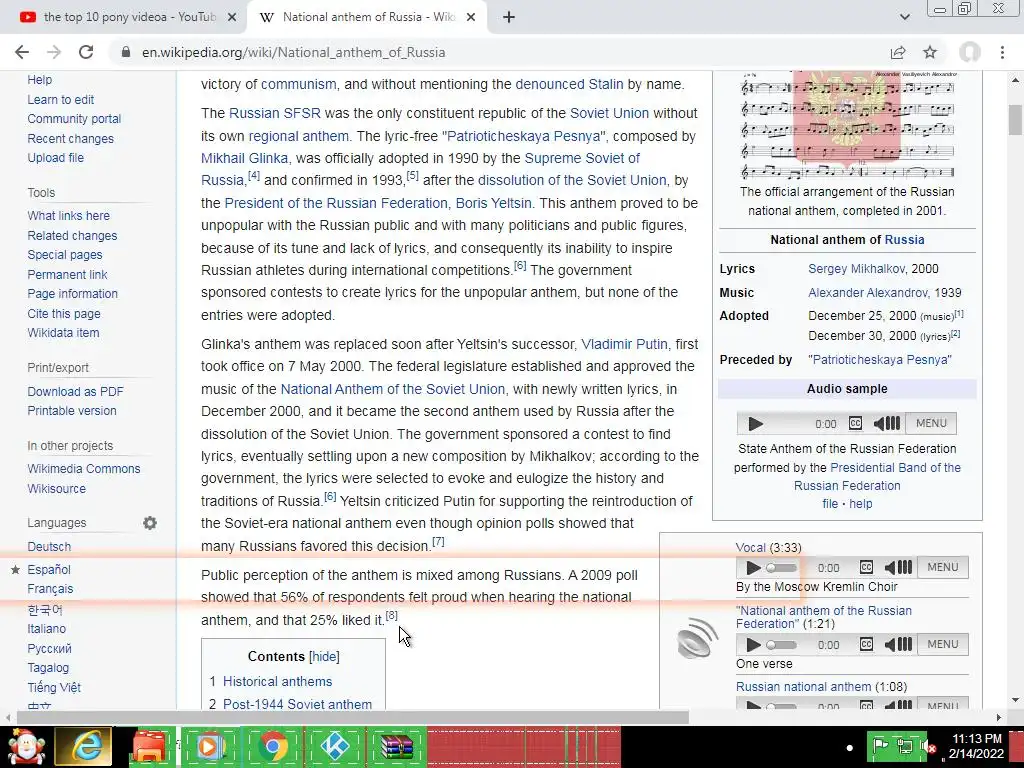This screenshot has height=768, width=1024.
Task: Play the infobox Audio sample
Action: [756, 424]
